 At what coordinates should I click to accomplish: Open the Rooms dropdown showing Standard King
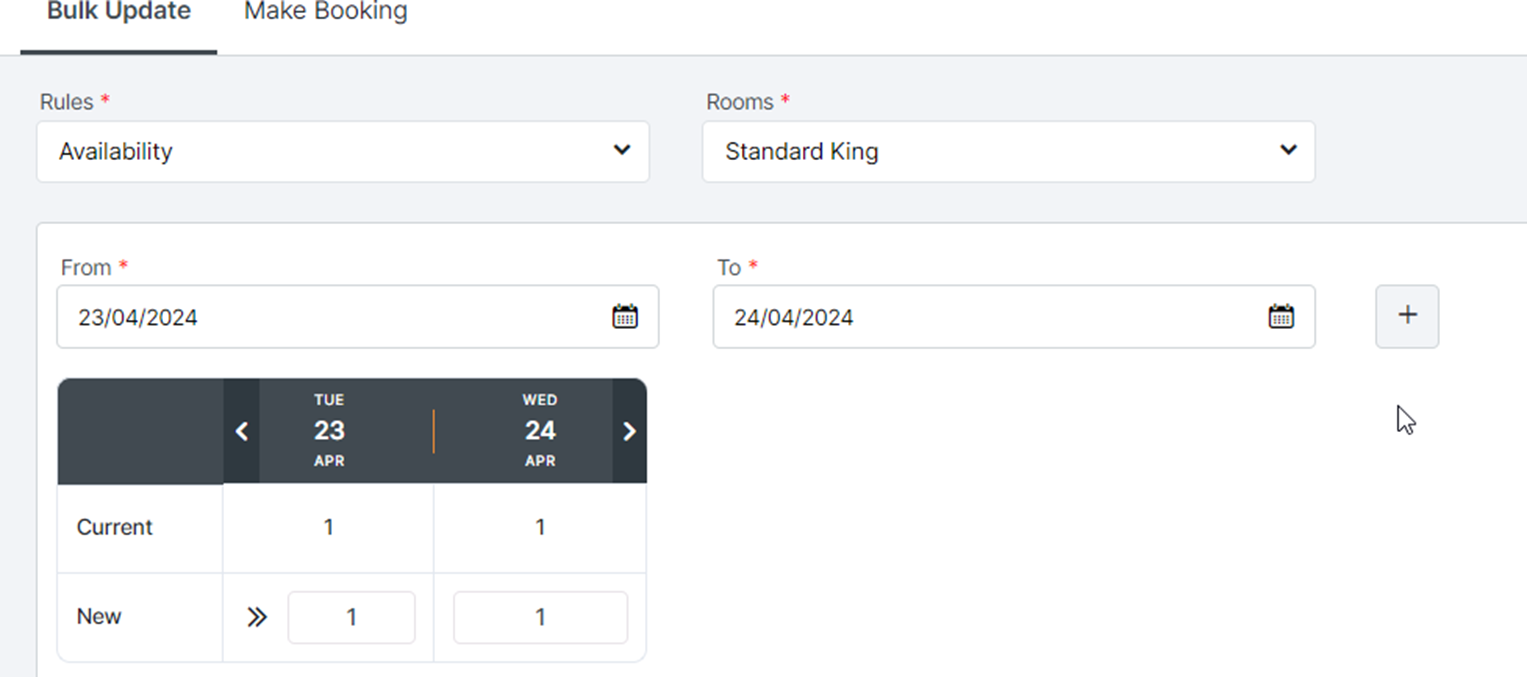1008,152
